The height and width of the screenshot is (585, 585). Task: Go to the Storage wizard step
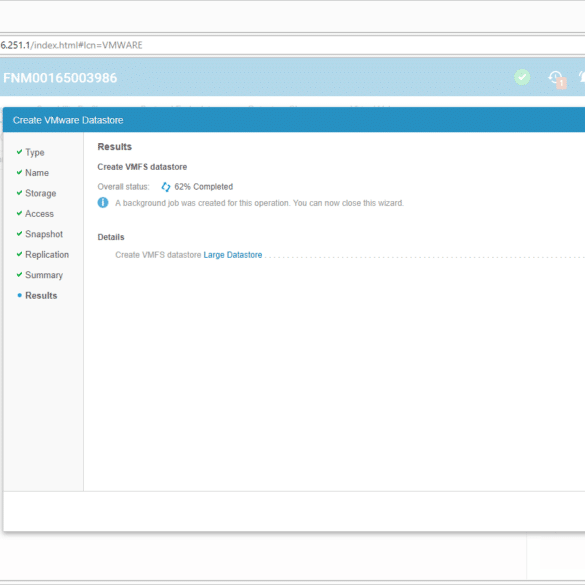coord(41,193)
